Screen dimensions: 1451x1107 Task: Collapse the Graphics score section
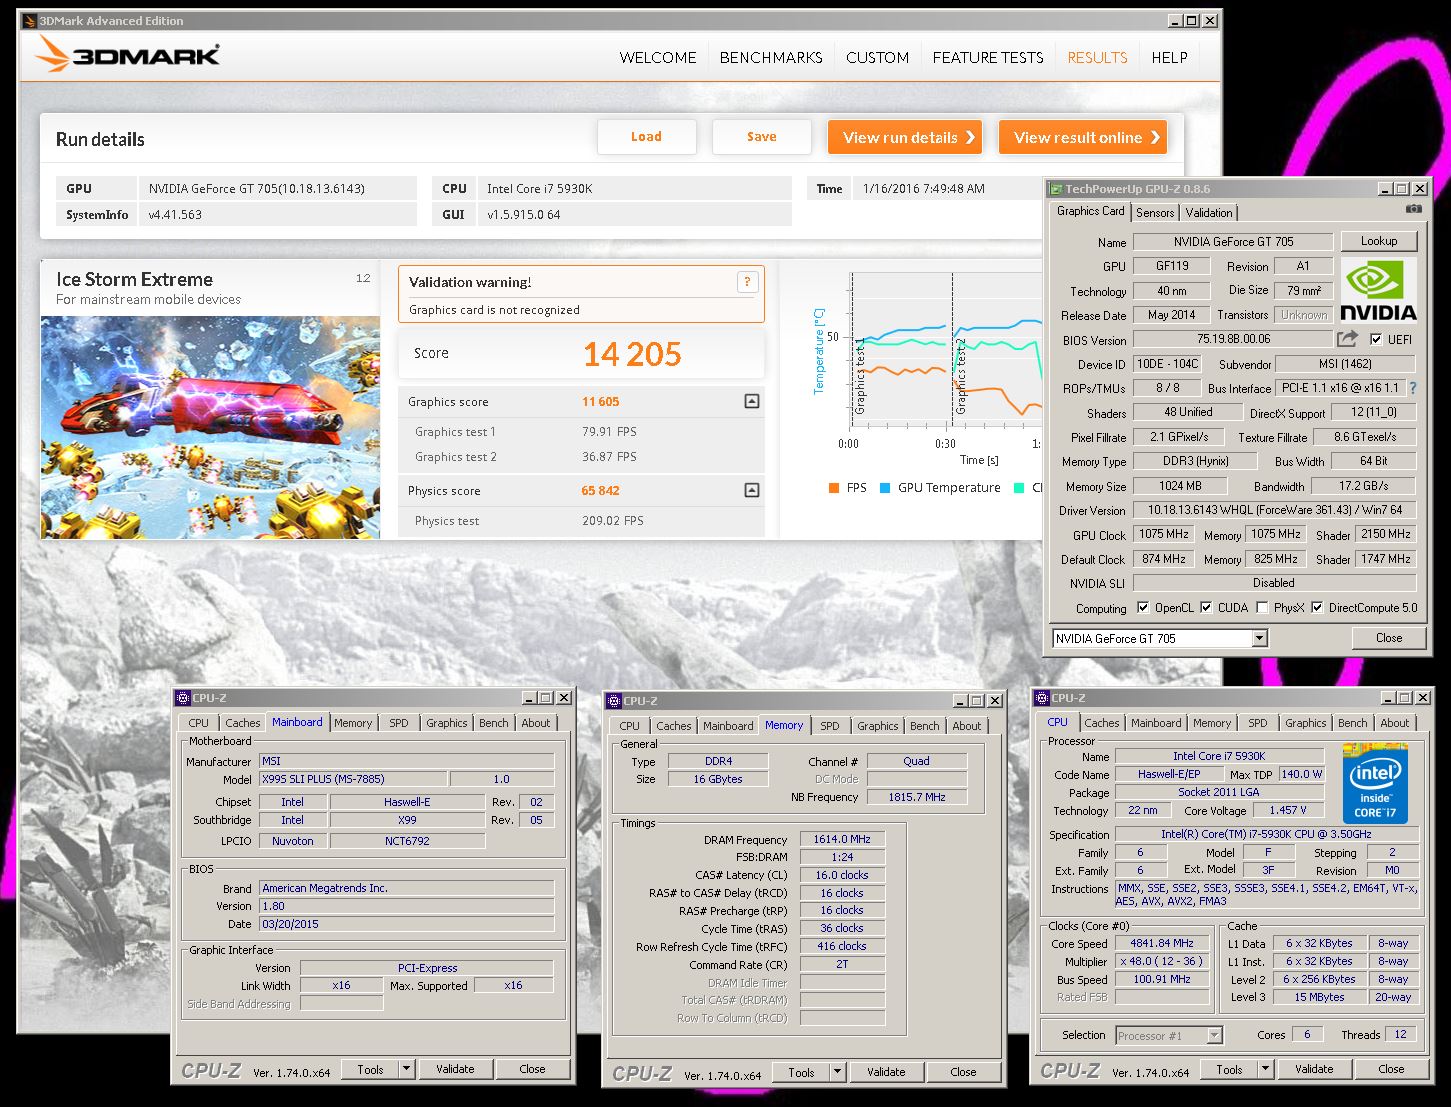click(752, 401)
